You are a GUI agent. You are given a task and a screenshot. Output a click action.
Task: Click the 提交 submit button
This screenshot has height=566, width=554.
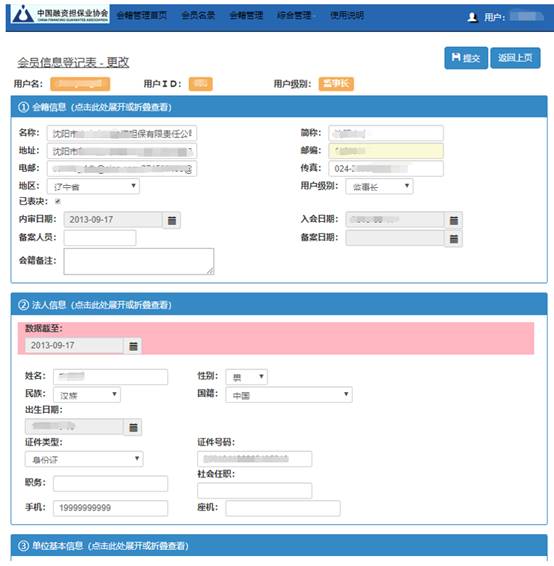coord(466,58)
